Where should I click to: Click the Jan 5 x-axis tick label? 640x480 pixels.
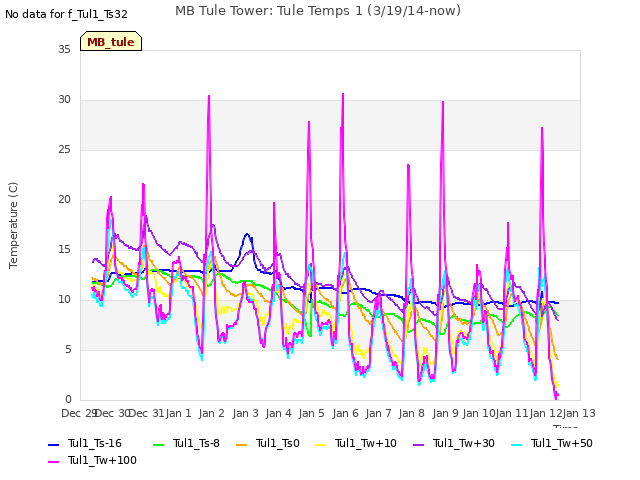click(x=312, y=413)
